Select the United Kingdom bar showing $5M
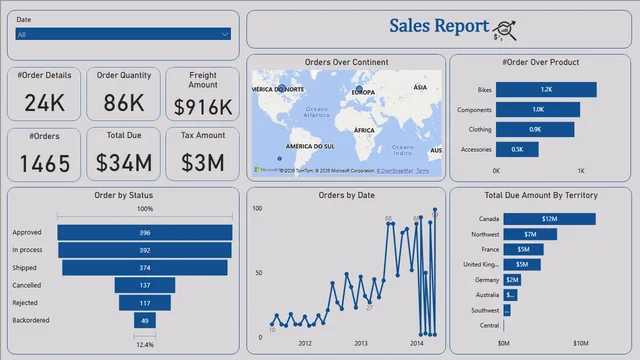The height and width of the screenshot is (360, 640). coord(522,264)
